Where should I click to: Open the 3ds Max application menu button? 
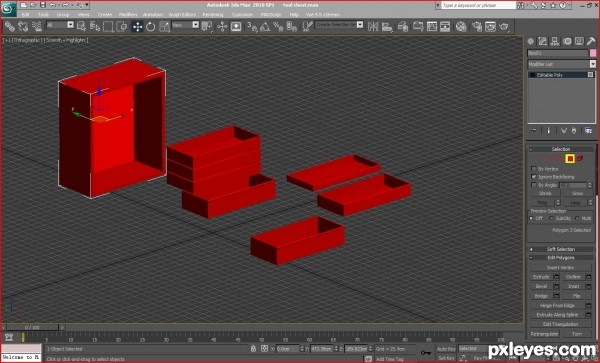9,9
